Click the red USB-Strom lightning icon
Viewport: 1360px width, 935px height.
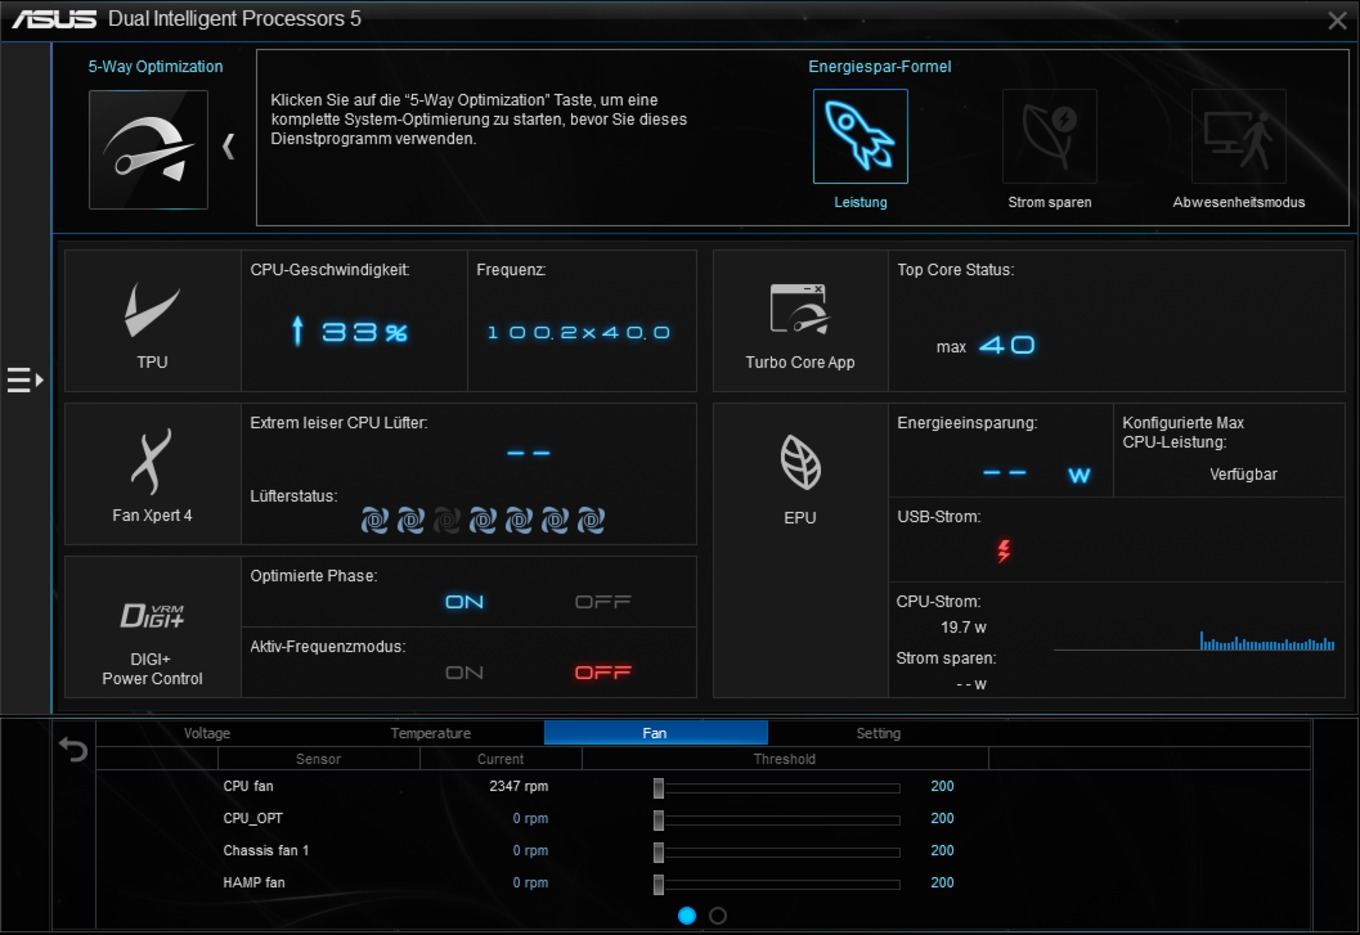coord(1003,550)
